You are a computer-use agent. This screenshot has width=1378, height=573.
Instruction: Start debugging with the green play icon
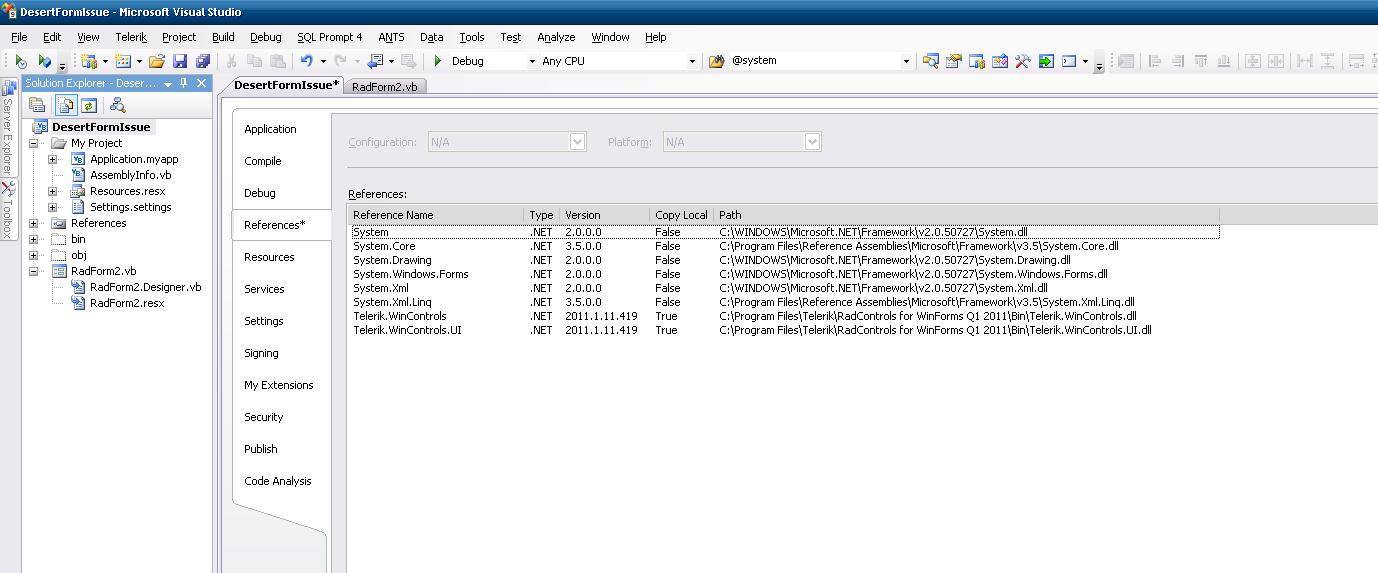coord(438,61)
